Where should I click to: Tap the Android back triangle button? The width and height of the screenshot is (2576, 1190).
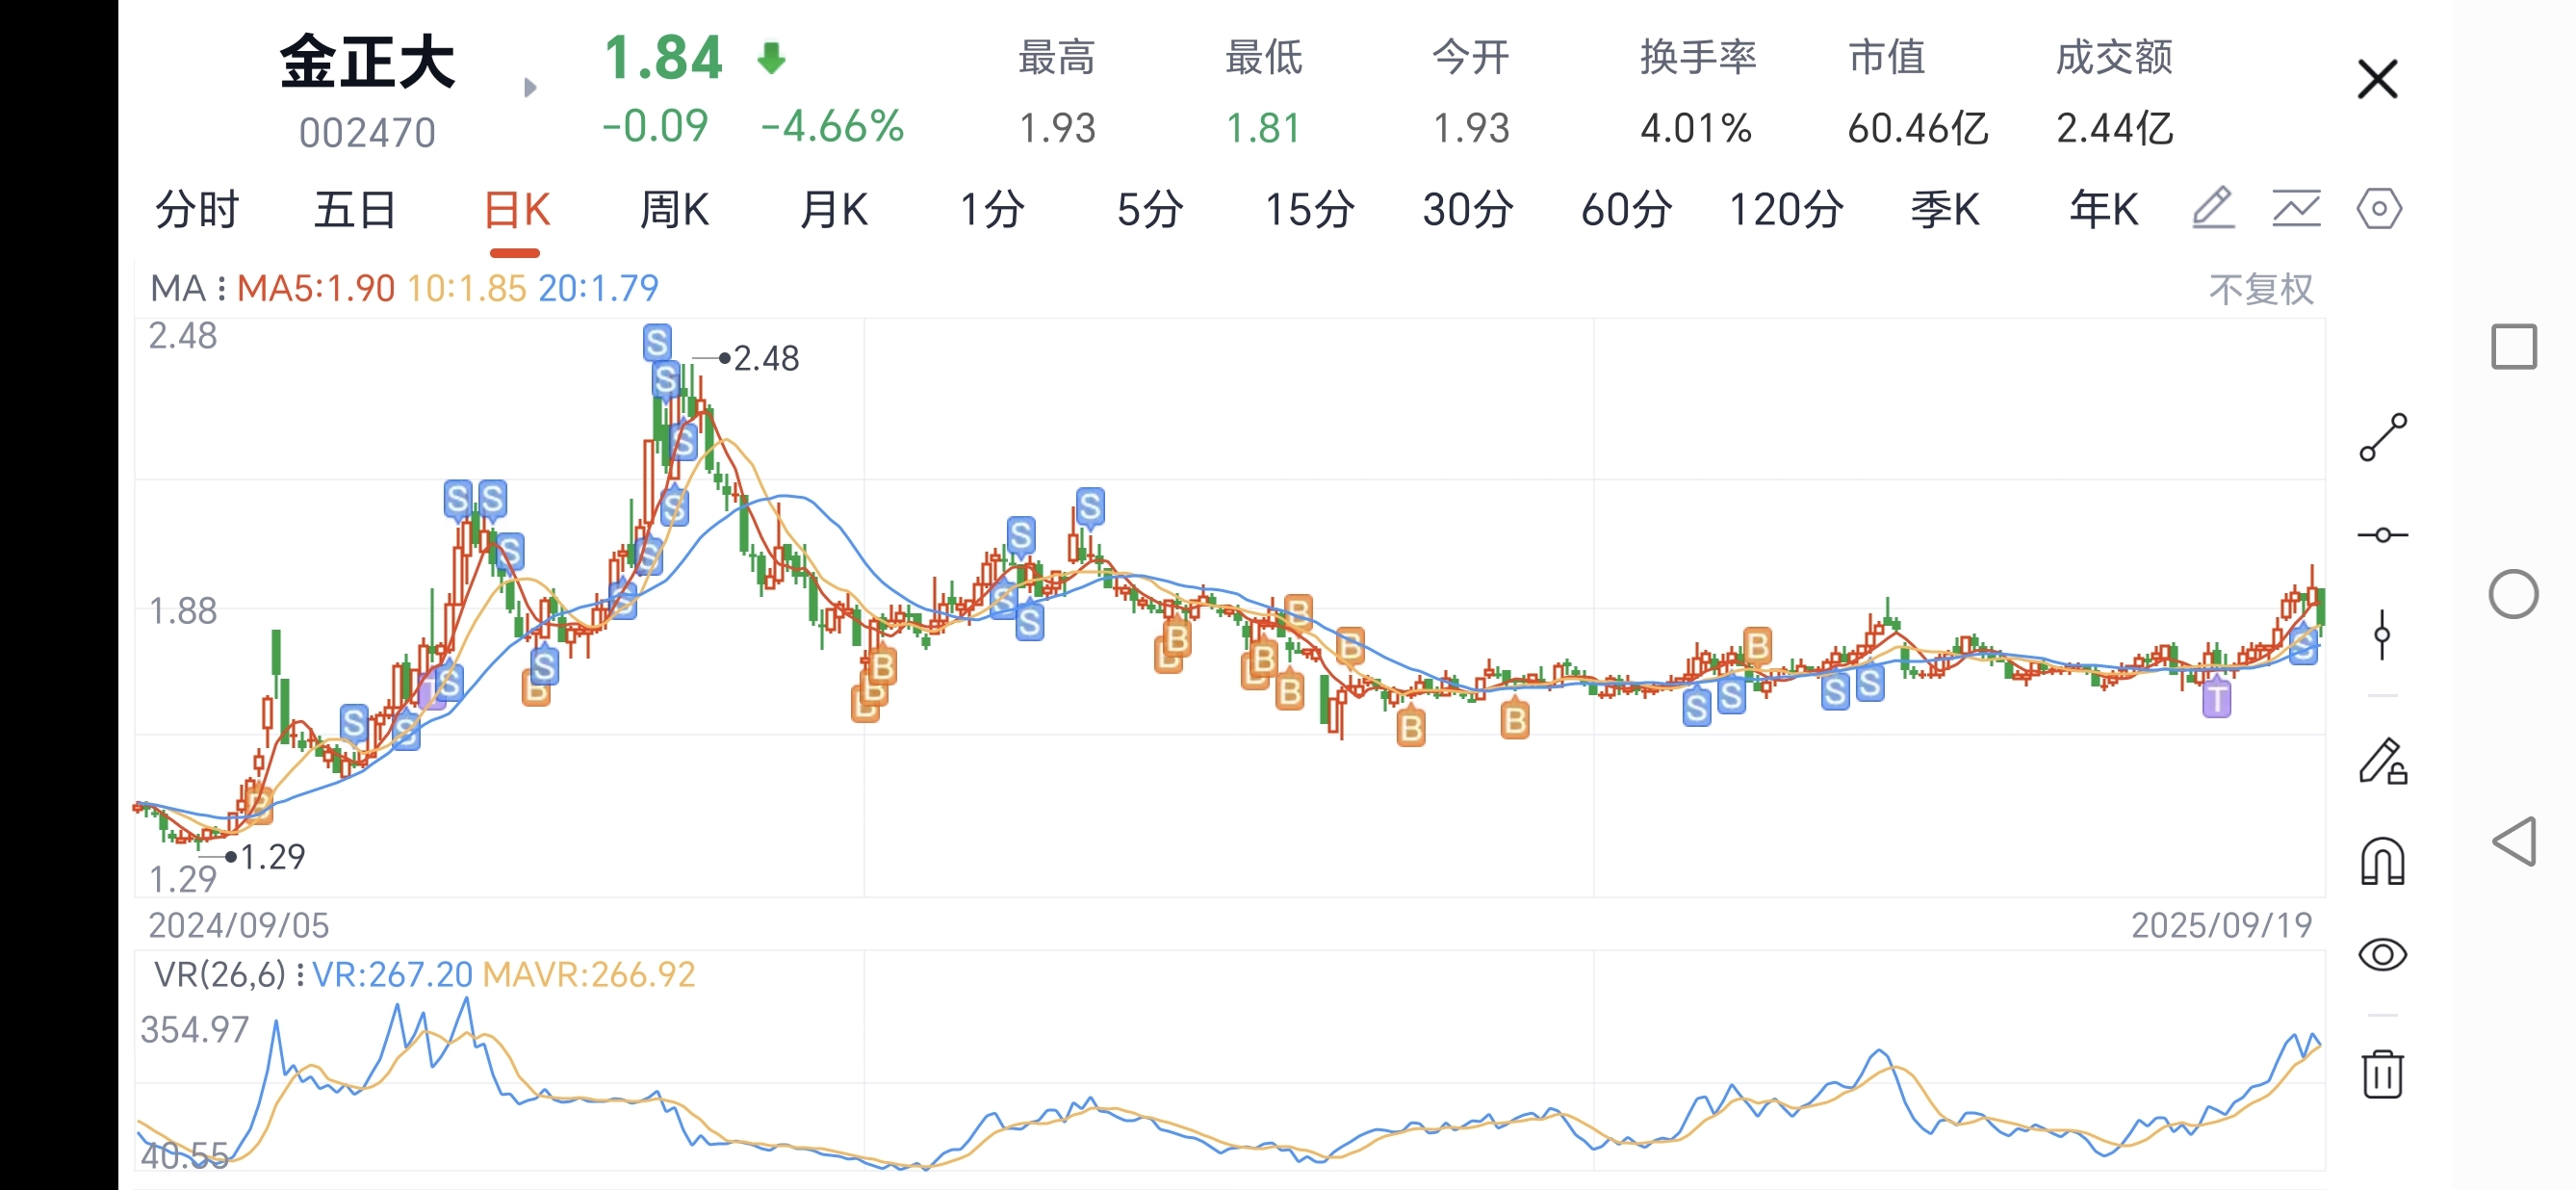pos(2514,841)
